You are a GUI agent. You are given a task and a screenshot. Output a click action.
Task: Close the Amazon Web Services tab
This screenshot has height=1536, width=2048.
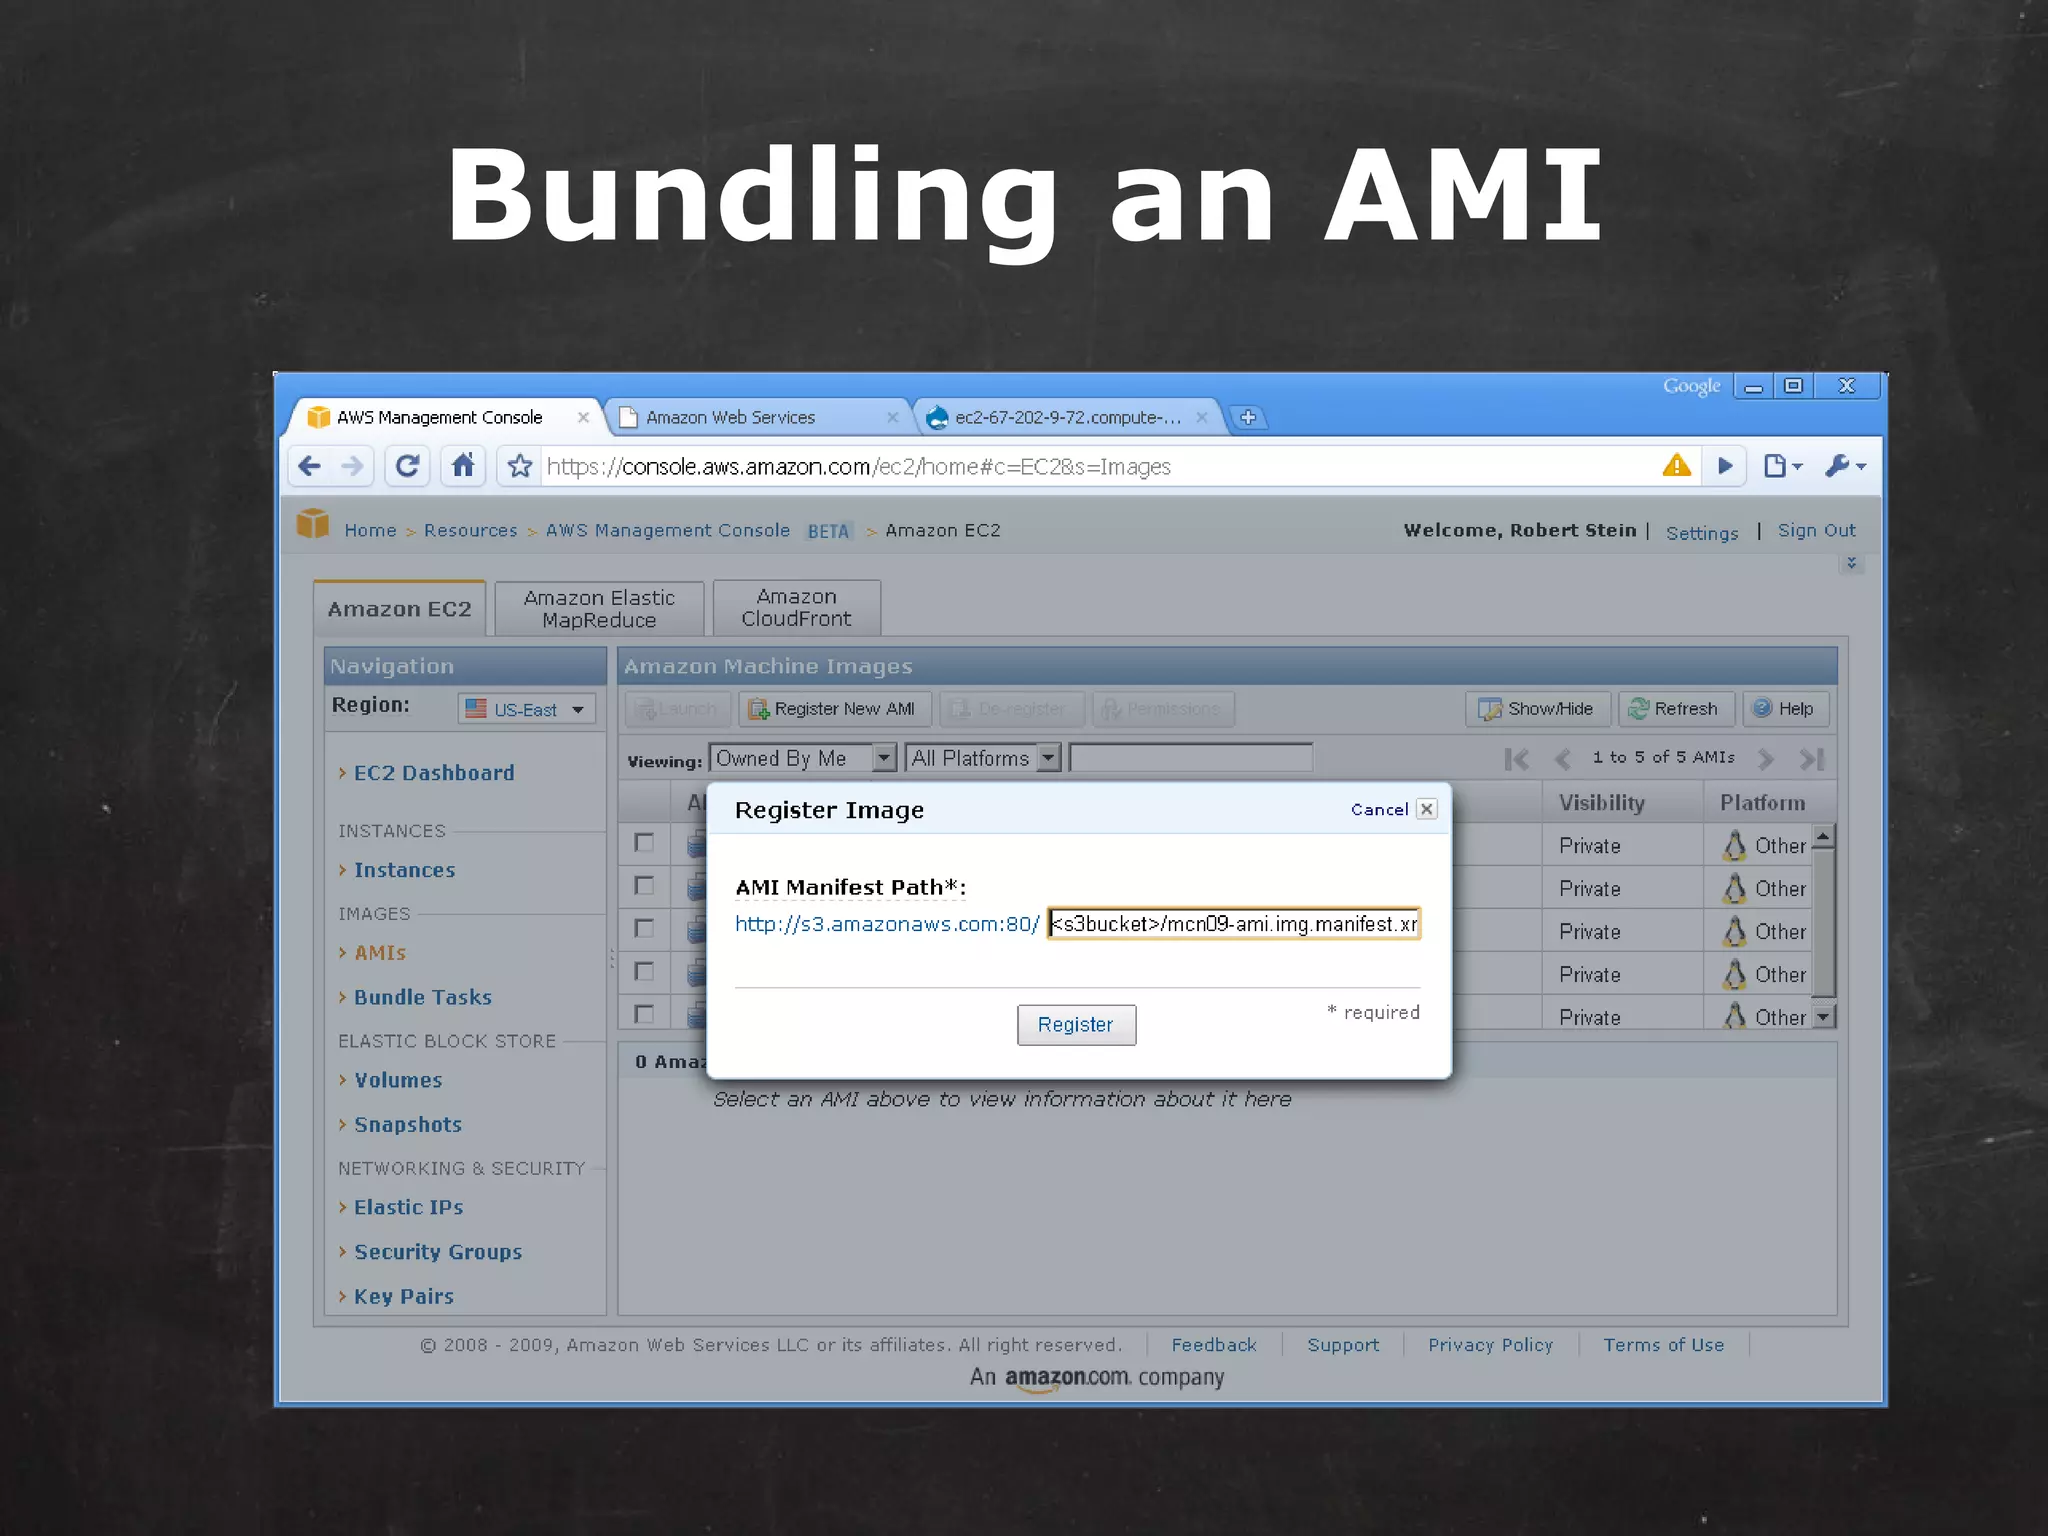[x=892, y=417]
